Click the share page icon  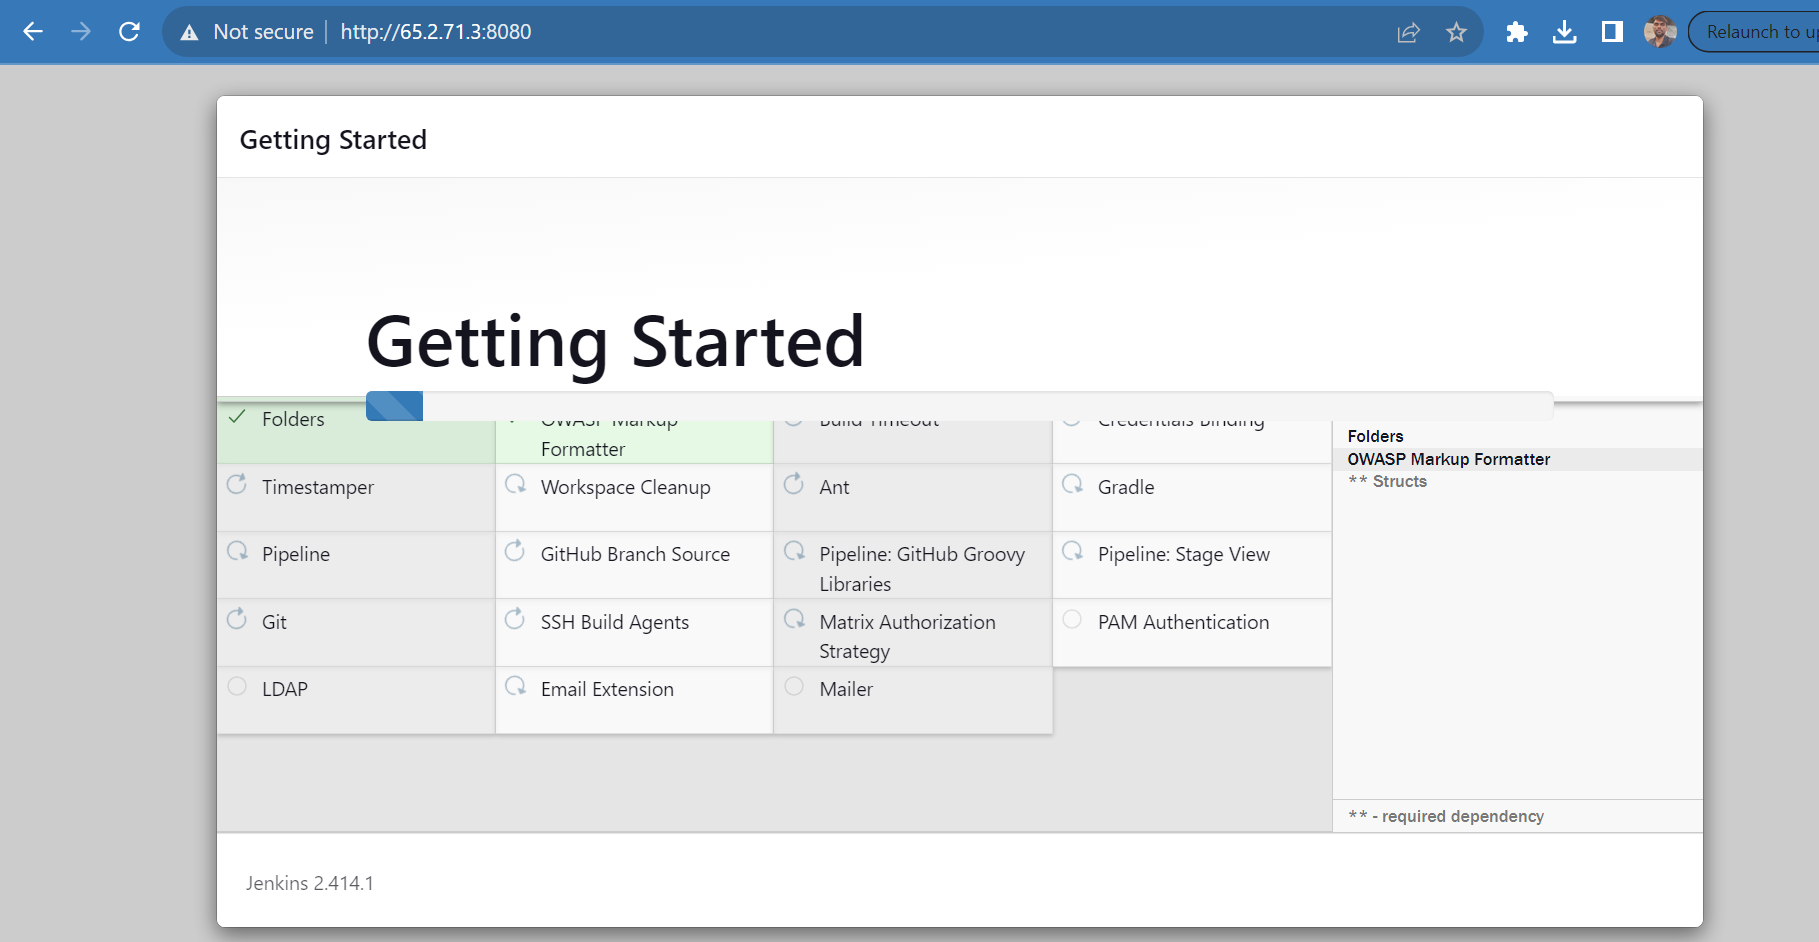coord(1408,32)
